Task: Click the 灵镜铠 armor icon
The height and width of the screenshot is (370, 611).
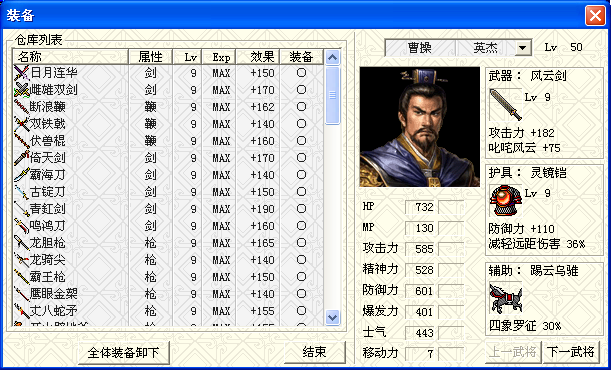Action: 506,200
